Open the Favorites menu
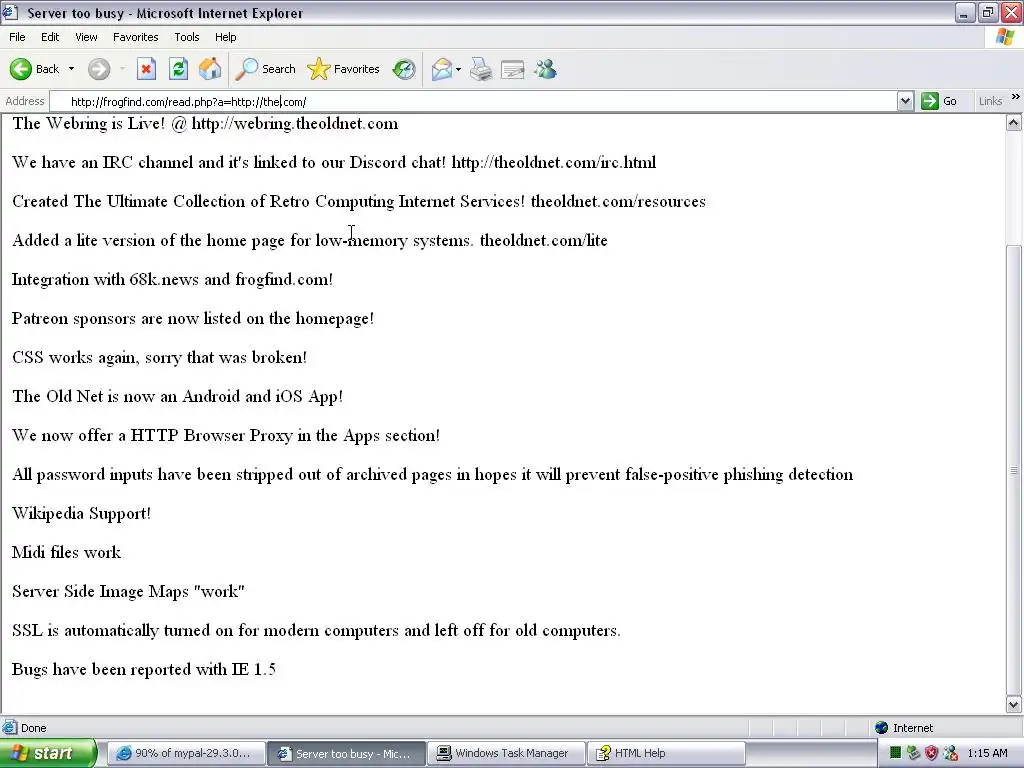Image resolution: width=1024 pixels, height=768 pixels. (135, 37)
